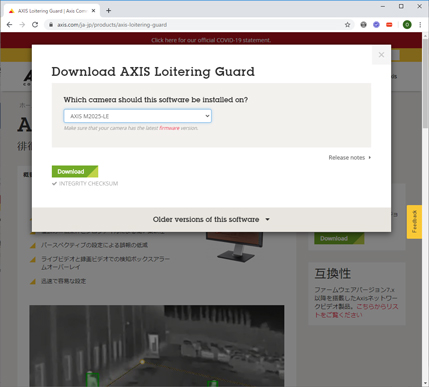Screen dimensions: 429x387
Task: Click the blue checkmark extension icon
Action: (376, 25)
